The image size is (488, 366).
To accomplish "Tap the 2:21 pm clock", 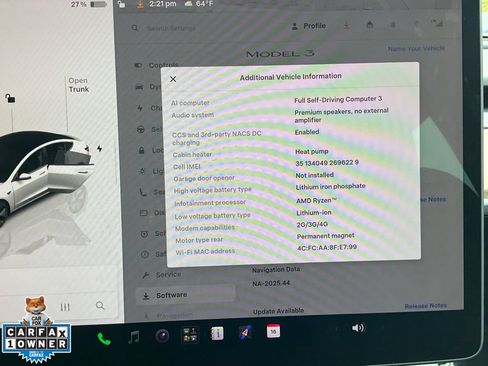I will click(163, 4).
